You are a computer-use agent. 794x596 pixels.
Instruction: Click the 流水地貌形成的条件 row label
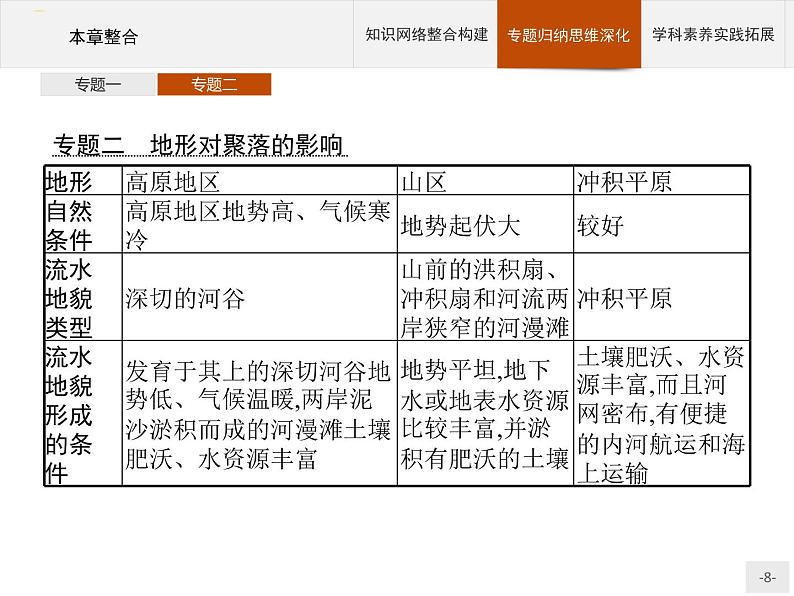coord(83,413)
